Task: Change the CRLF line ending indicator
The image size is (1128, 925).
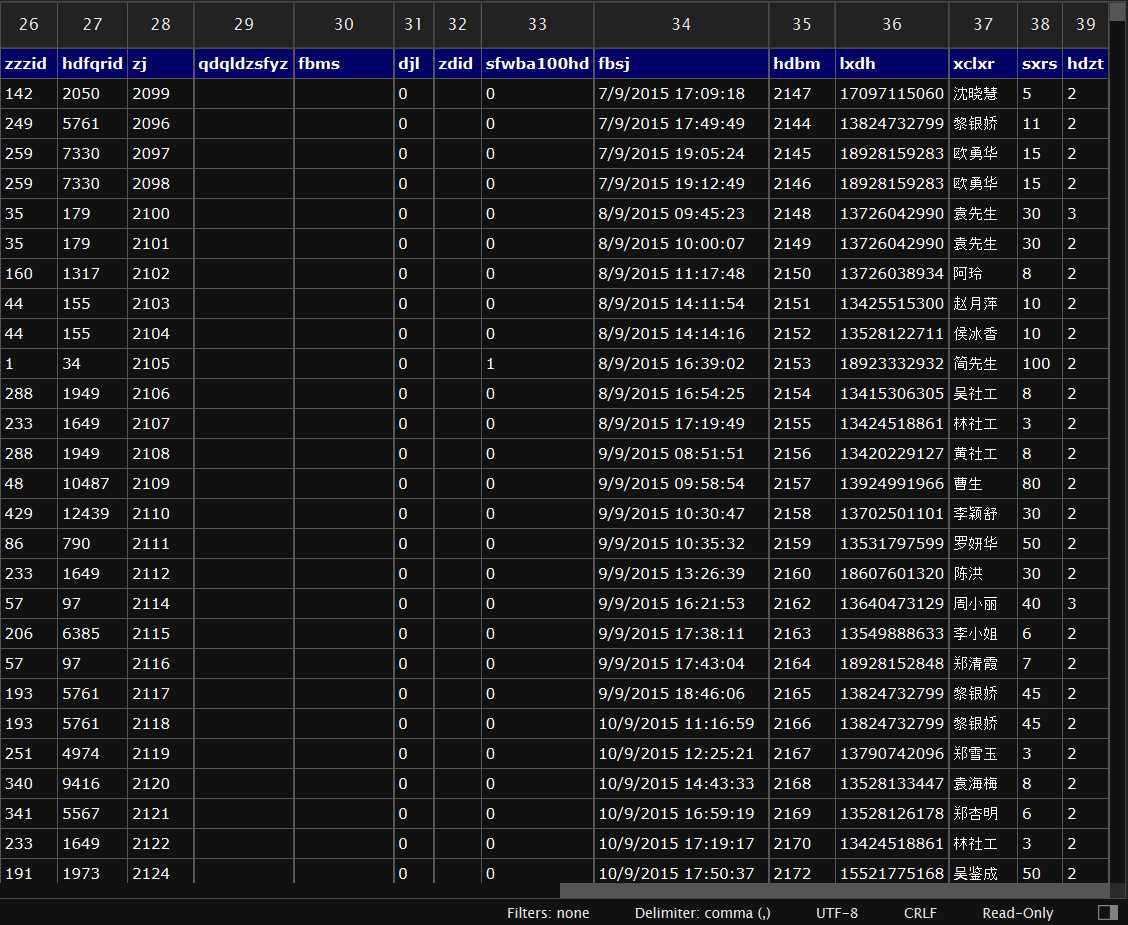Action: pos(920,913)
